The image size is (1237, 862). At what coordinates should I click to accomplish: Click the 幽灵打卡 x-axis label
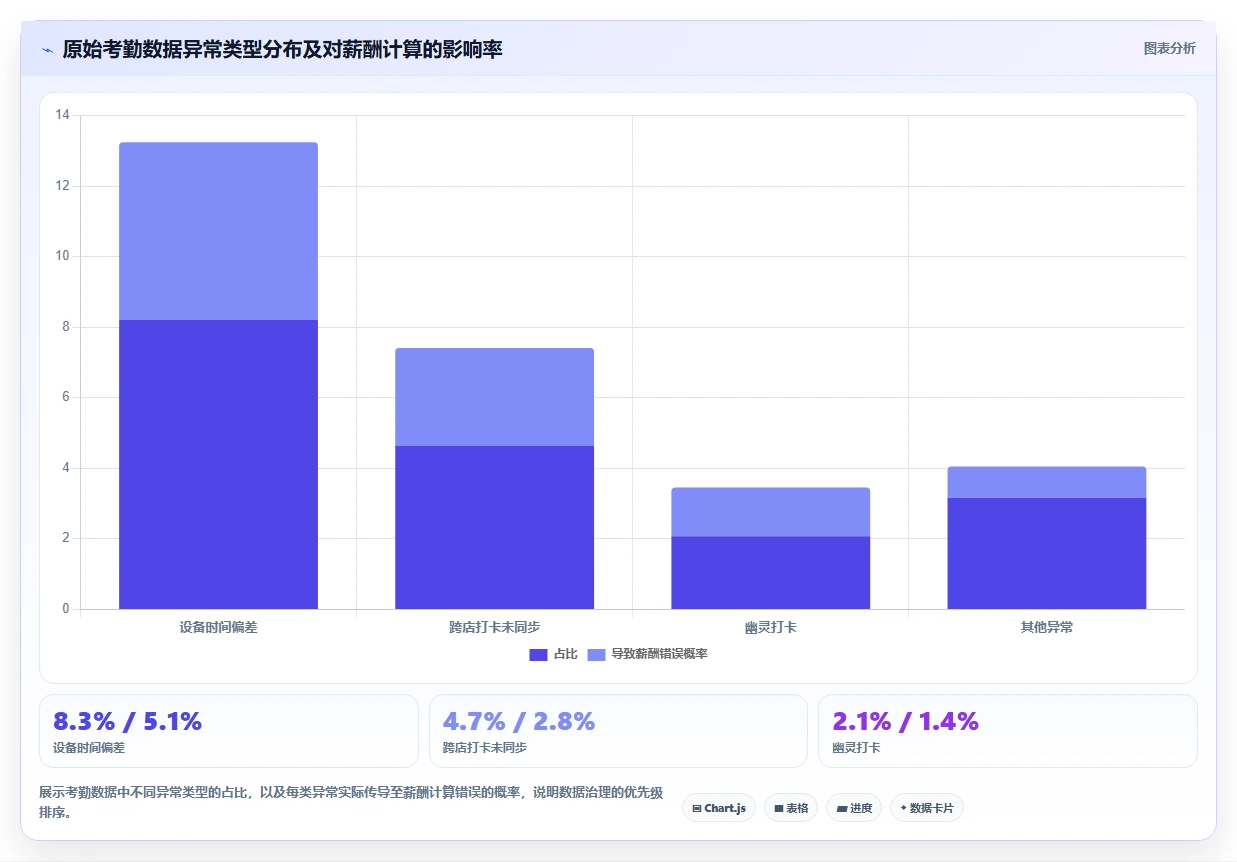770,627
